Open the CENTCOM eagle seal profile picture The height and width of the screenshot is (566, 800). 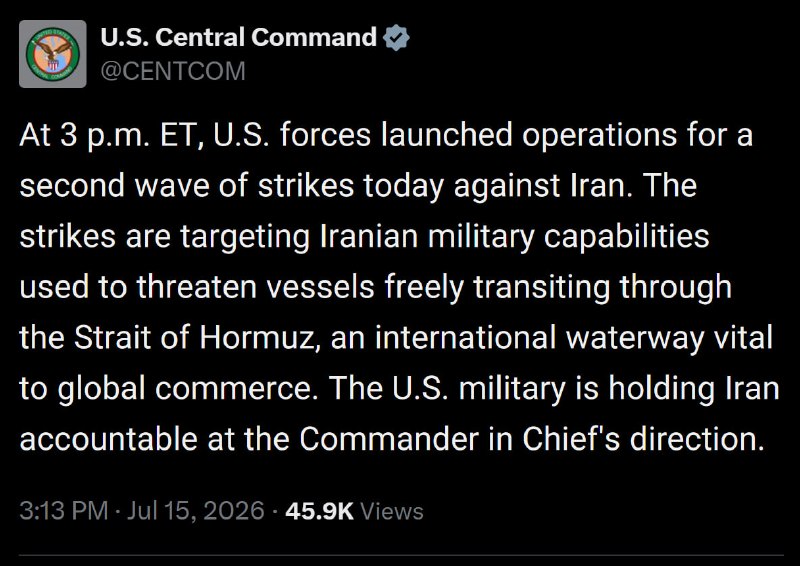pyautogui.click(x=53, y=54)
